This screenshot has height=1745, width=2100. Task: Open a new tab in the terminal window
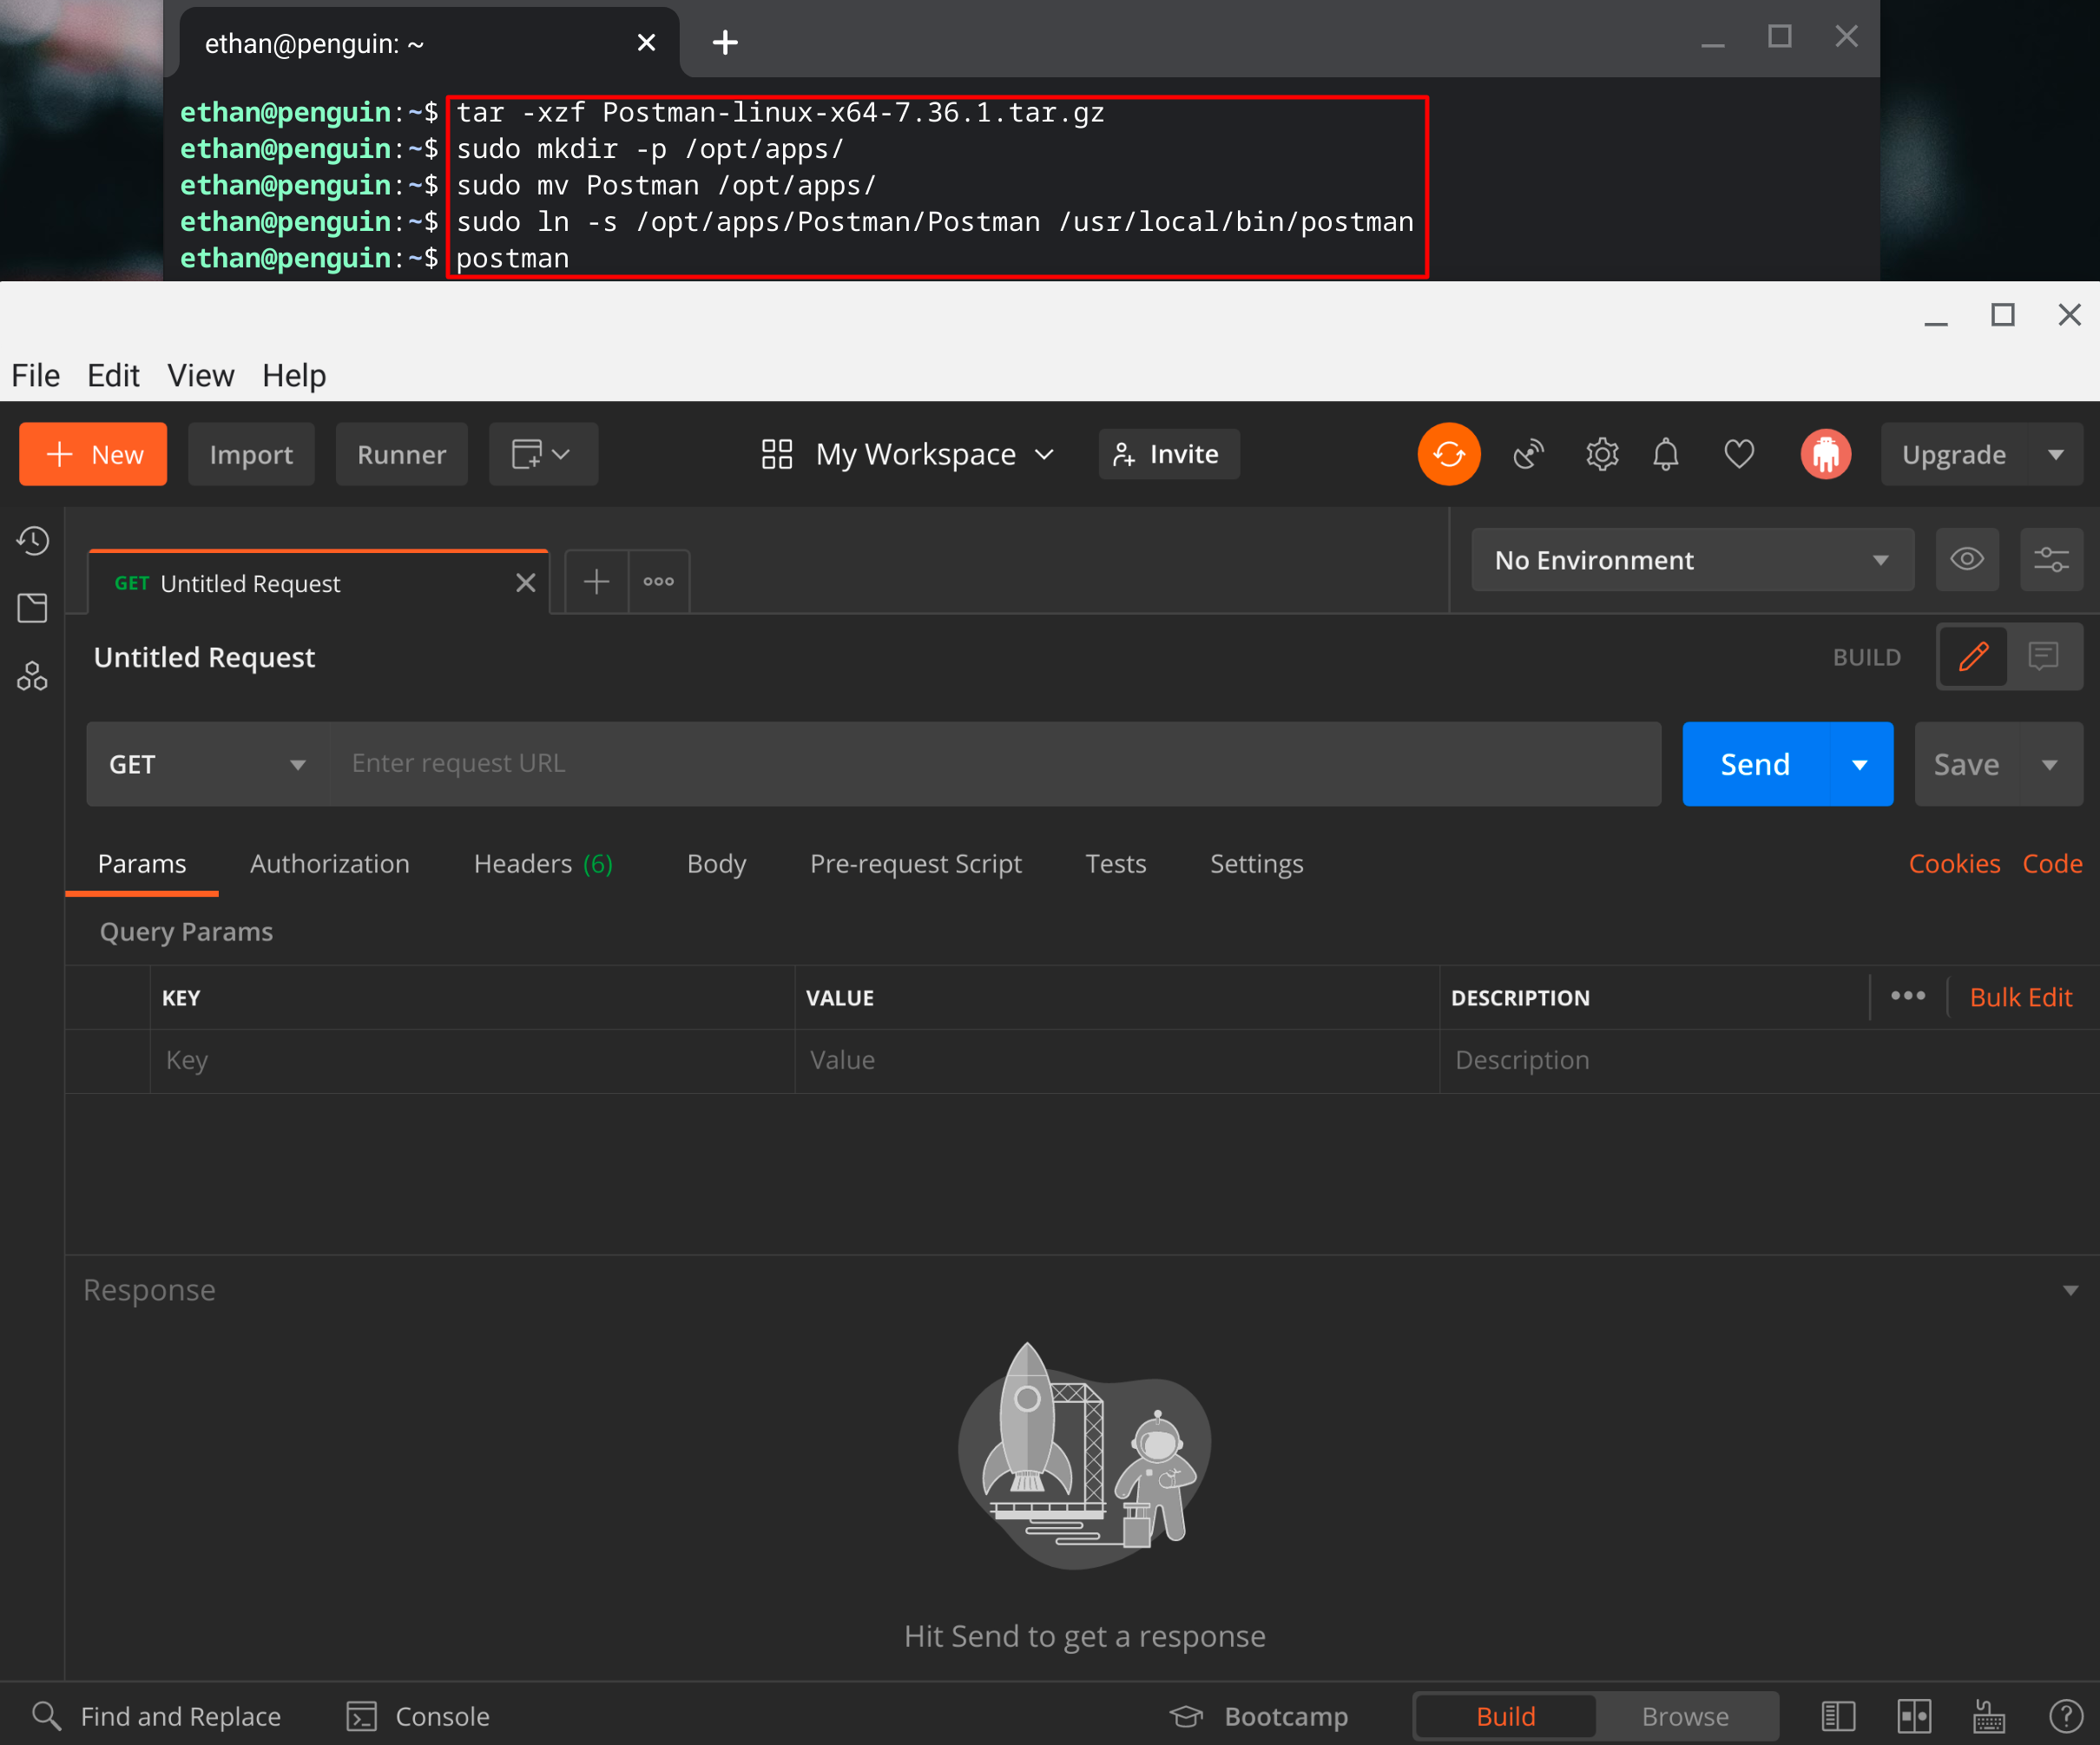click(x=725, y=42)
